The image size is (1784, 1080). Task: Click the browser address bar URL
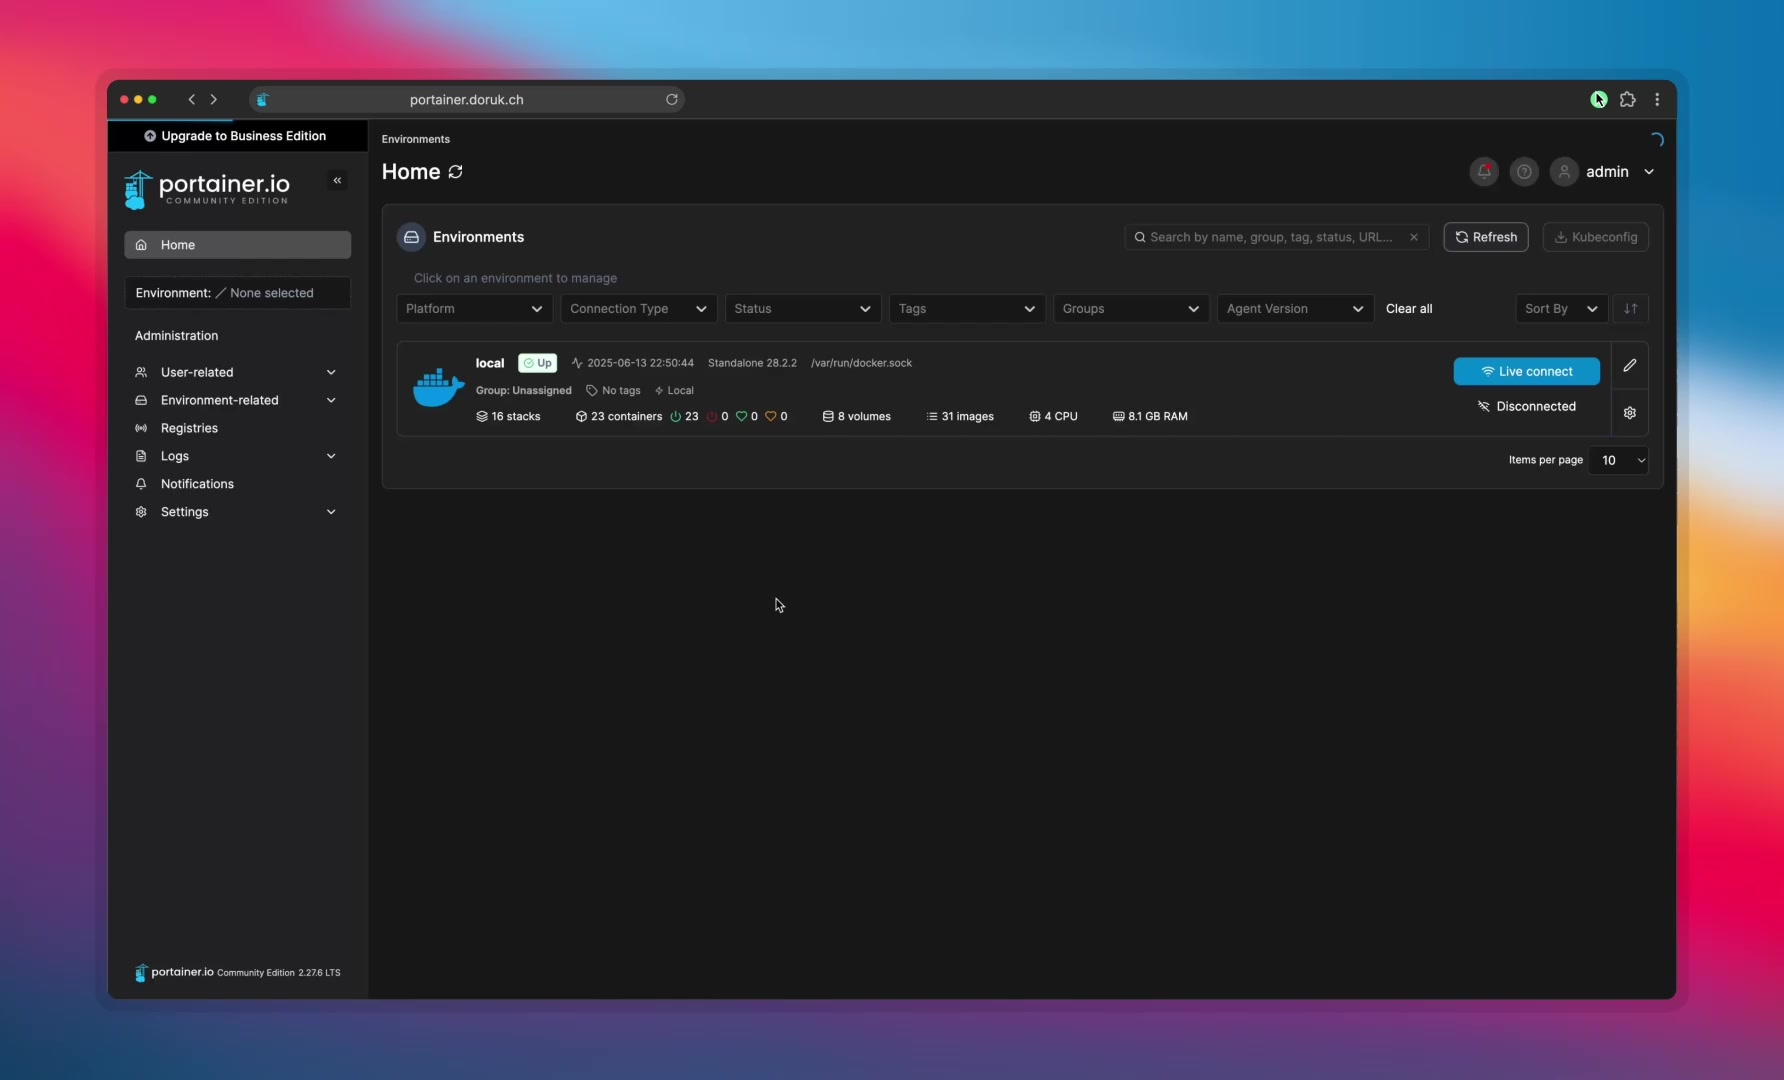[466, 99]
